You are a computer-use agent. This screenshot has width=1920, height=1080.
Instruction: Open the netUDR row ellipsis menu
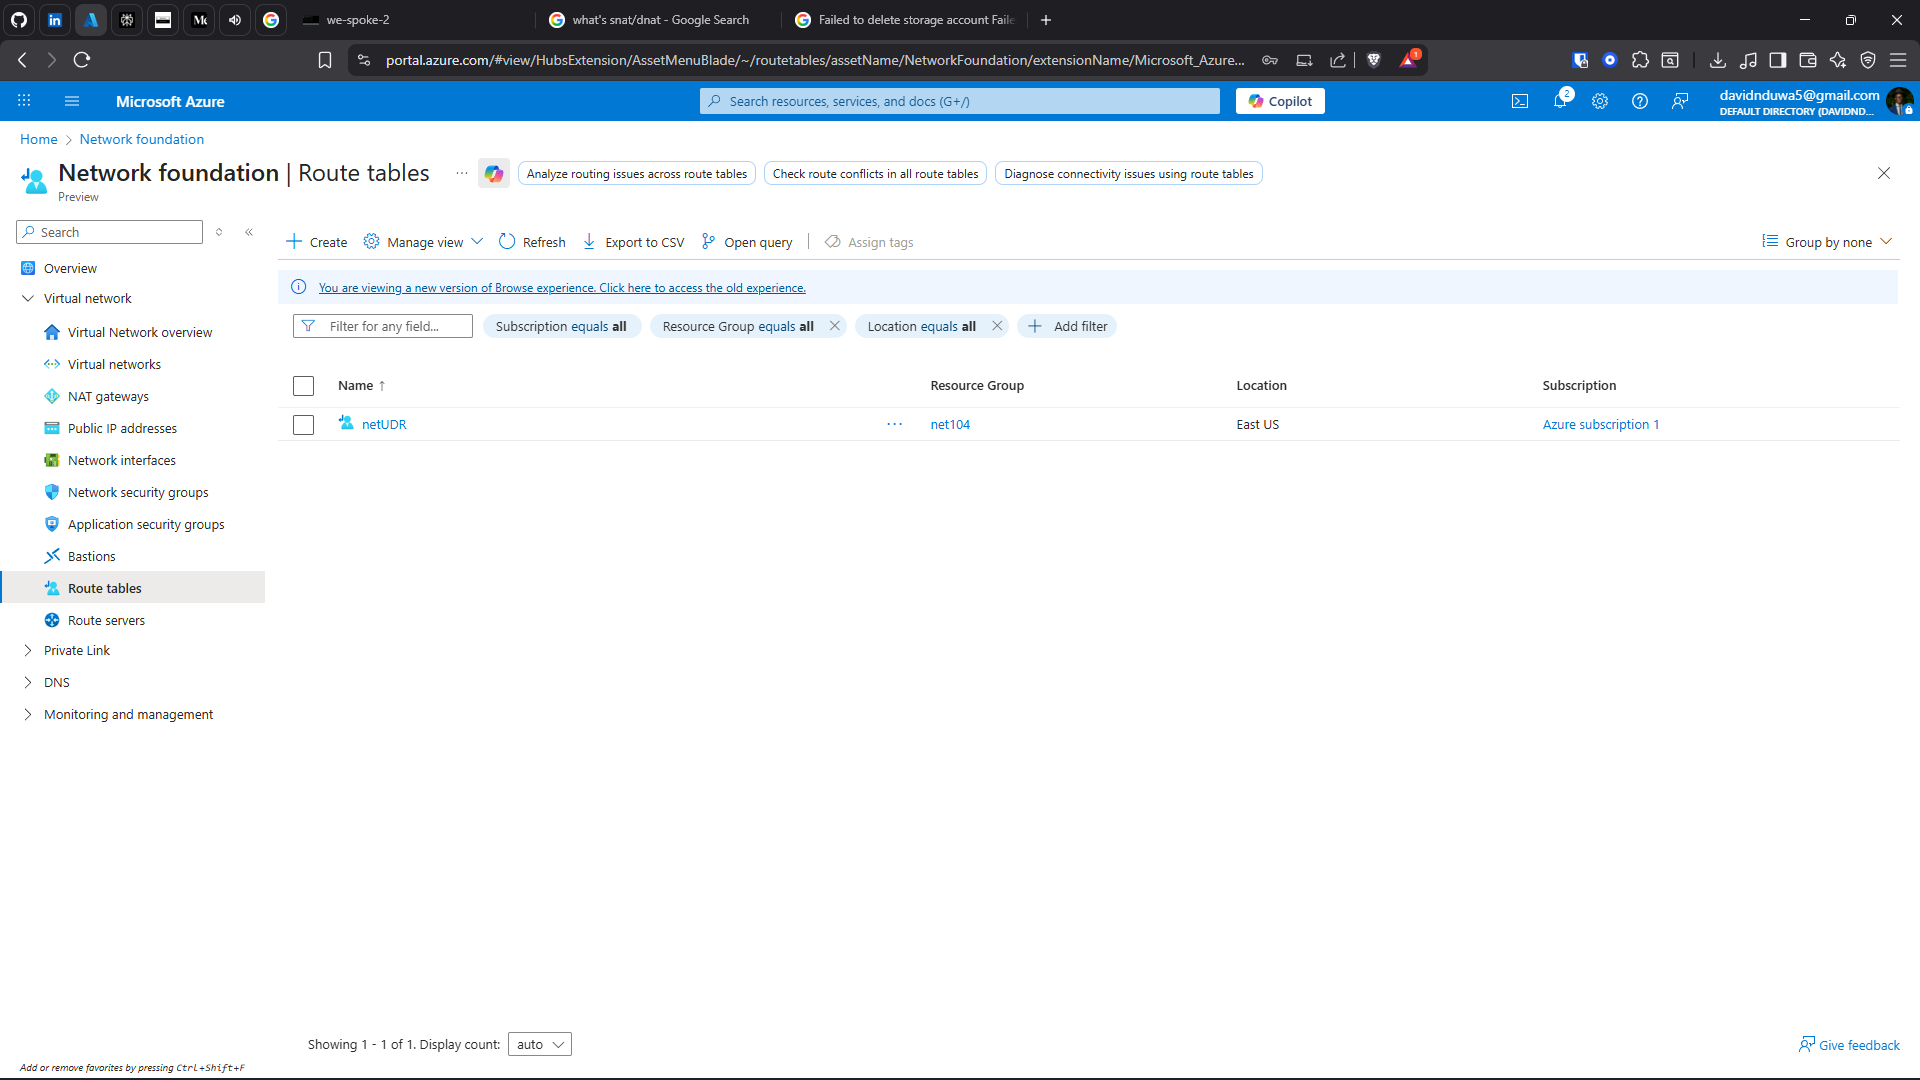tap(895, 425)
